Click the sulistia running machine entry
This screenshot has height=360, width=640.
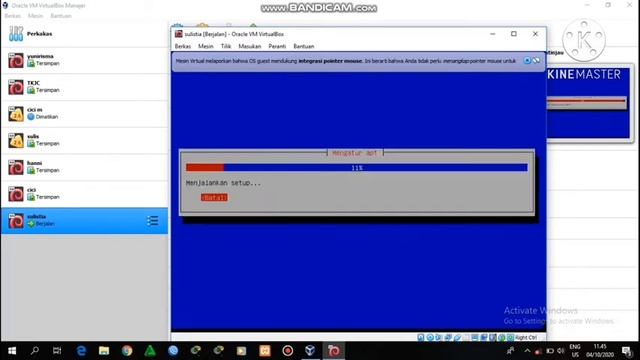click(84, 220)
